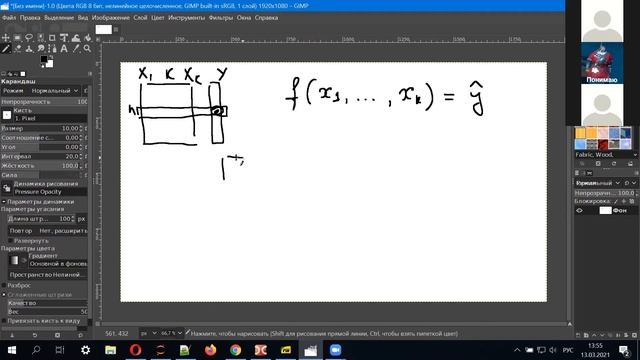Select the Move tool in toolbox
This screenshot has height=360, width=640.
coord(6,38)
